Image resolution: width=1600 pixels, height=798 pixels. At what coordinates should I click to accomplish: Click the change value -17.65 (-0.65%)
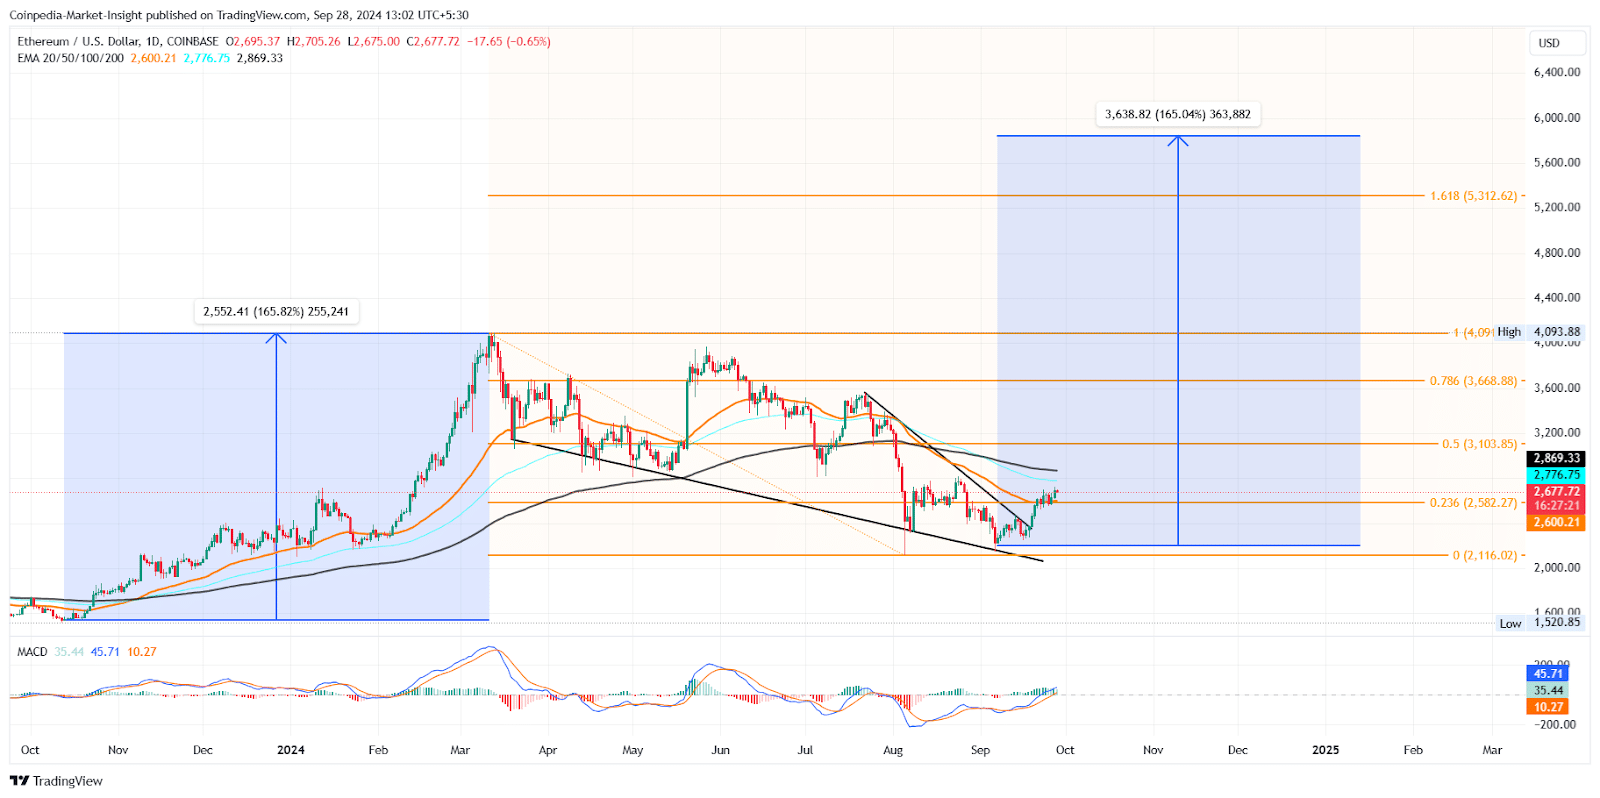508,42
